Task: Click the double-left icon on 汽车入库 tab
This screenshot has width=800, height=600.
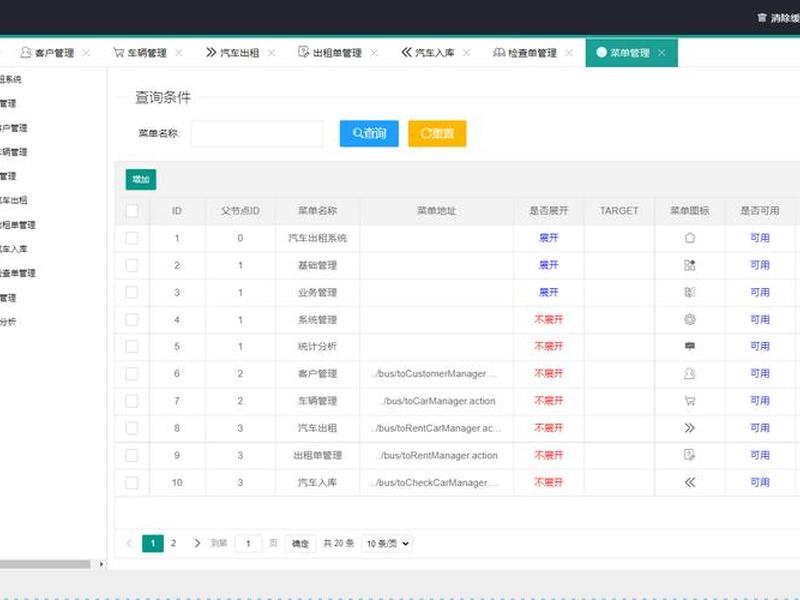Action: tap(406, 52)
